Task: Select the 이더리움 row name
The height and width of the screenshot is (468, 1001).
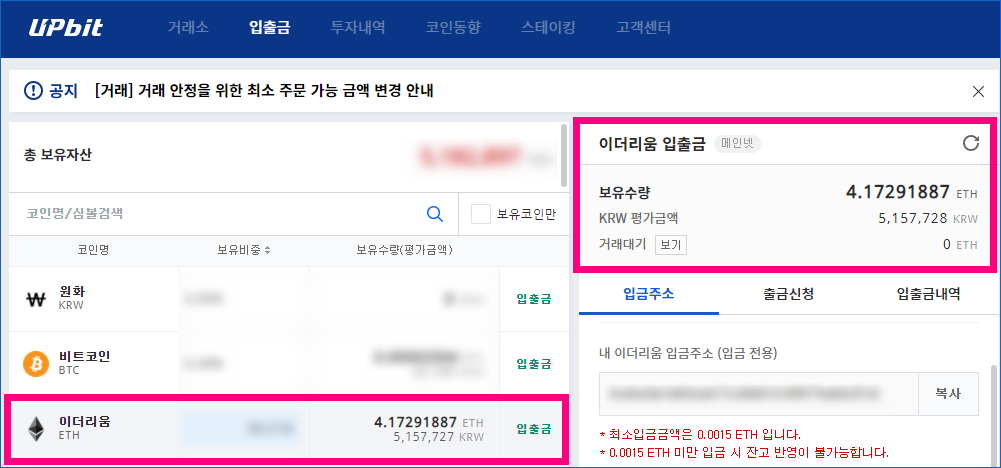Action: tap(84, 421)
